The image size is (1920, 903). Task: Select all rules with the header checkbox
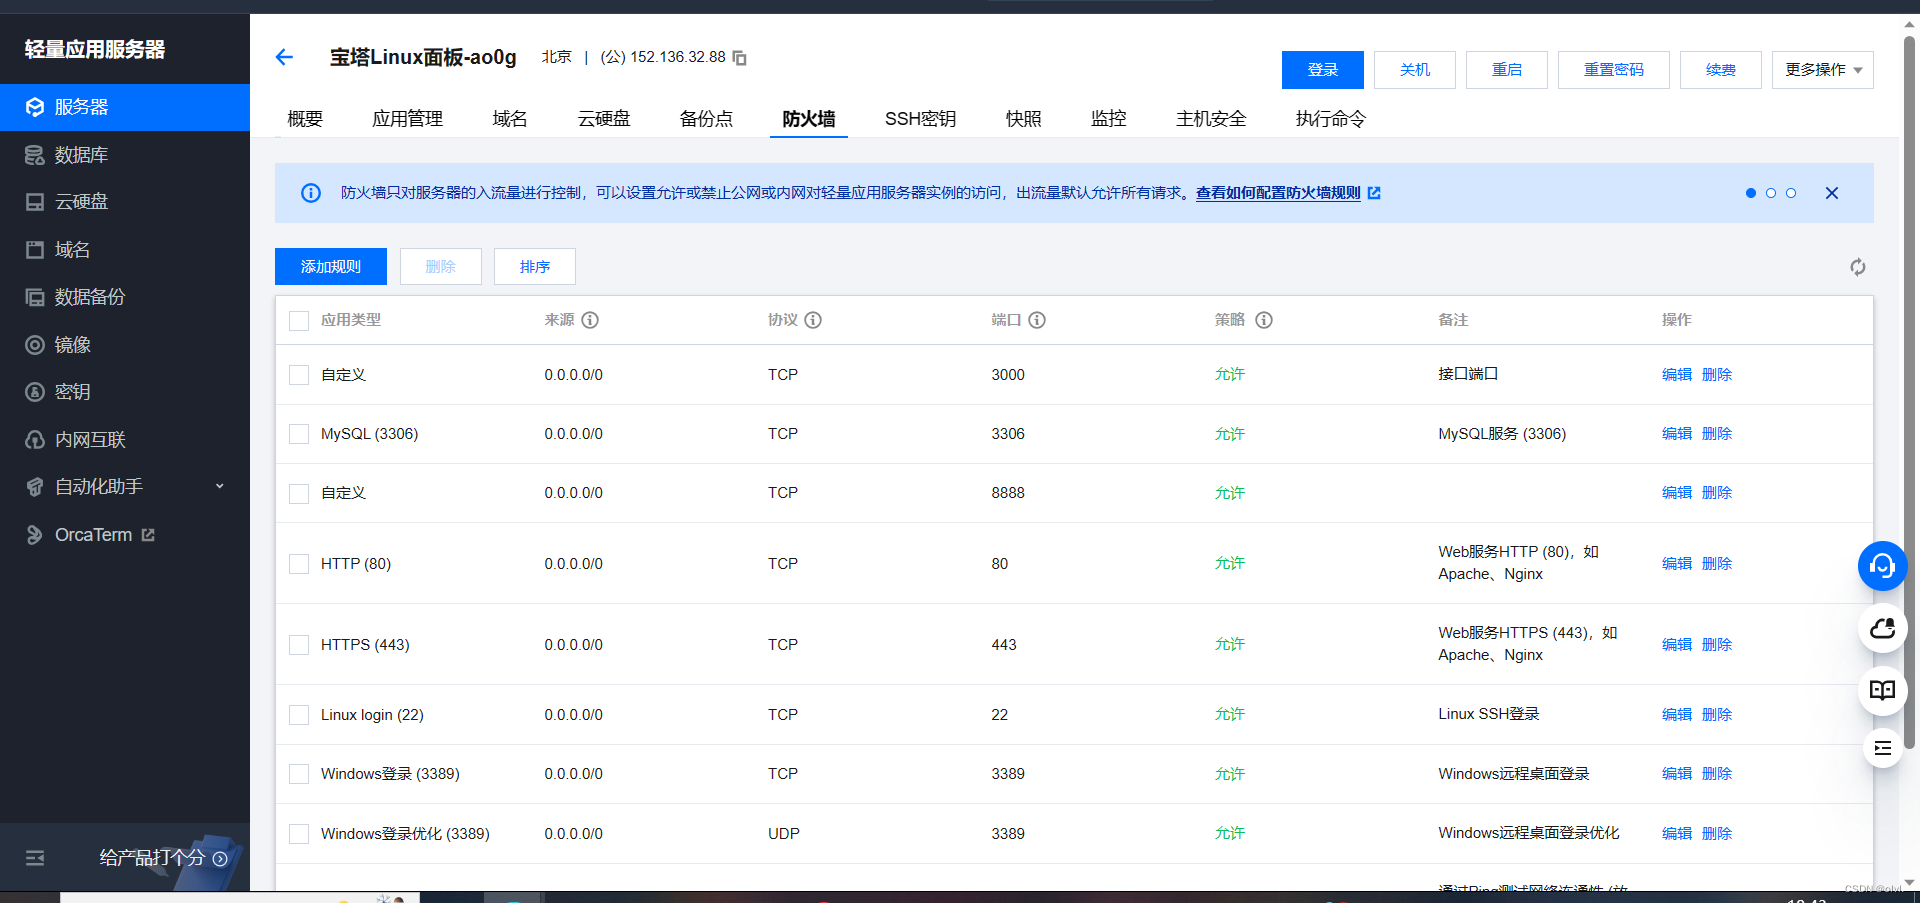[x=299, y=321]
